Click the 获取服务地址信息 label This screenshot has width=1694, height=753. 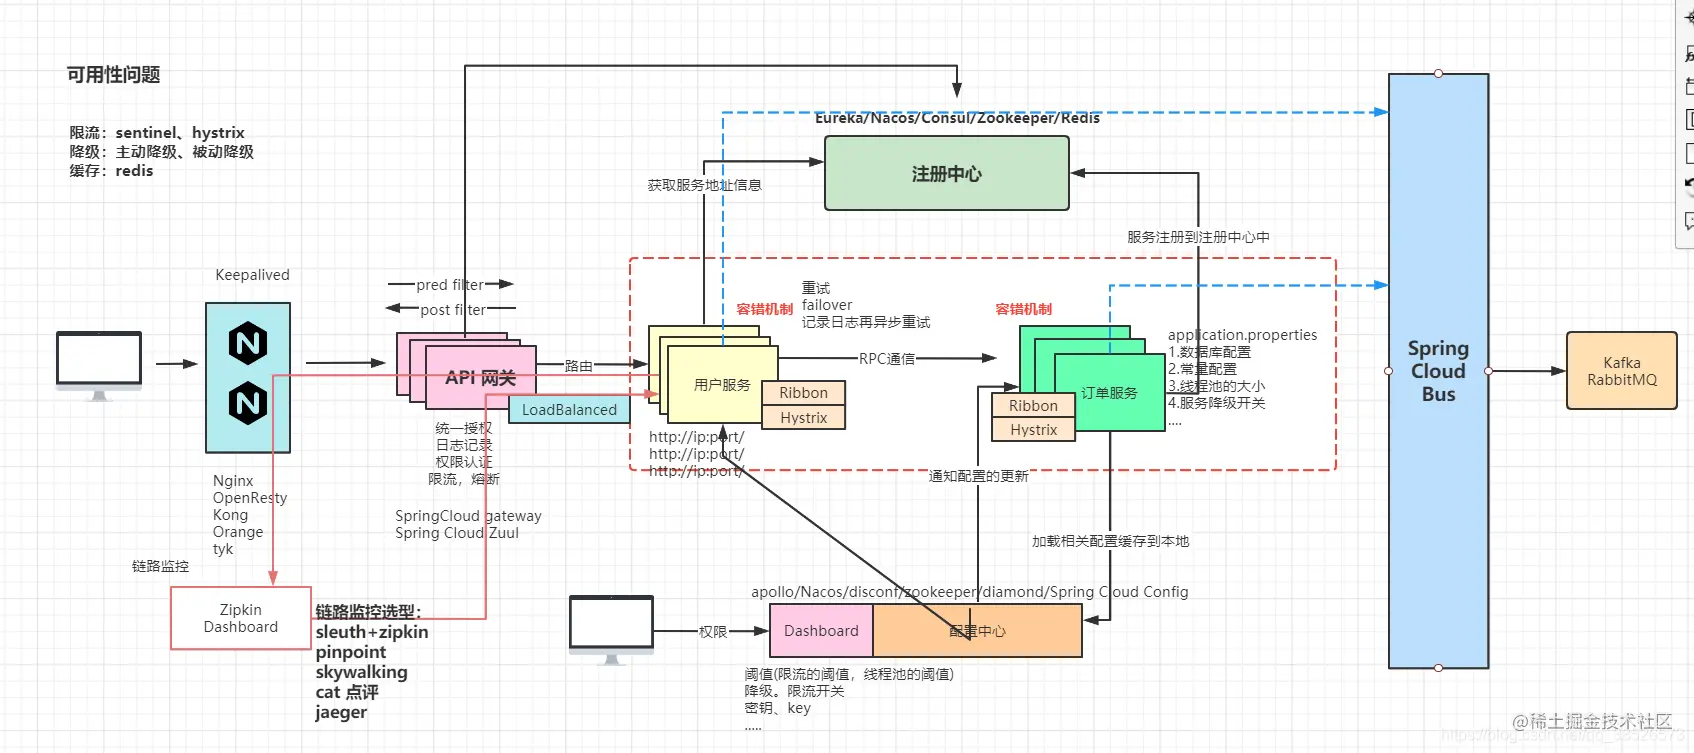(x=704, y=185)
